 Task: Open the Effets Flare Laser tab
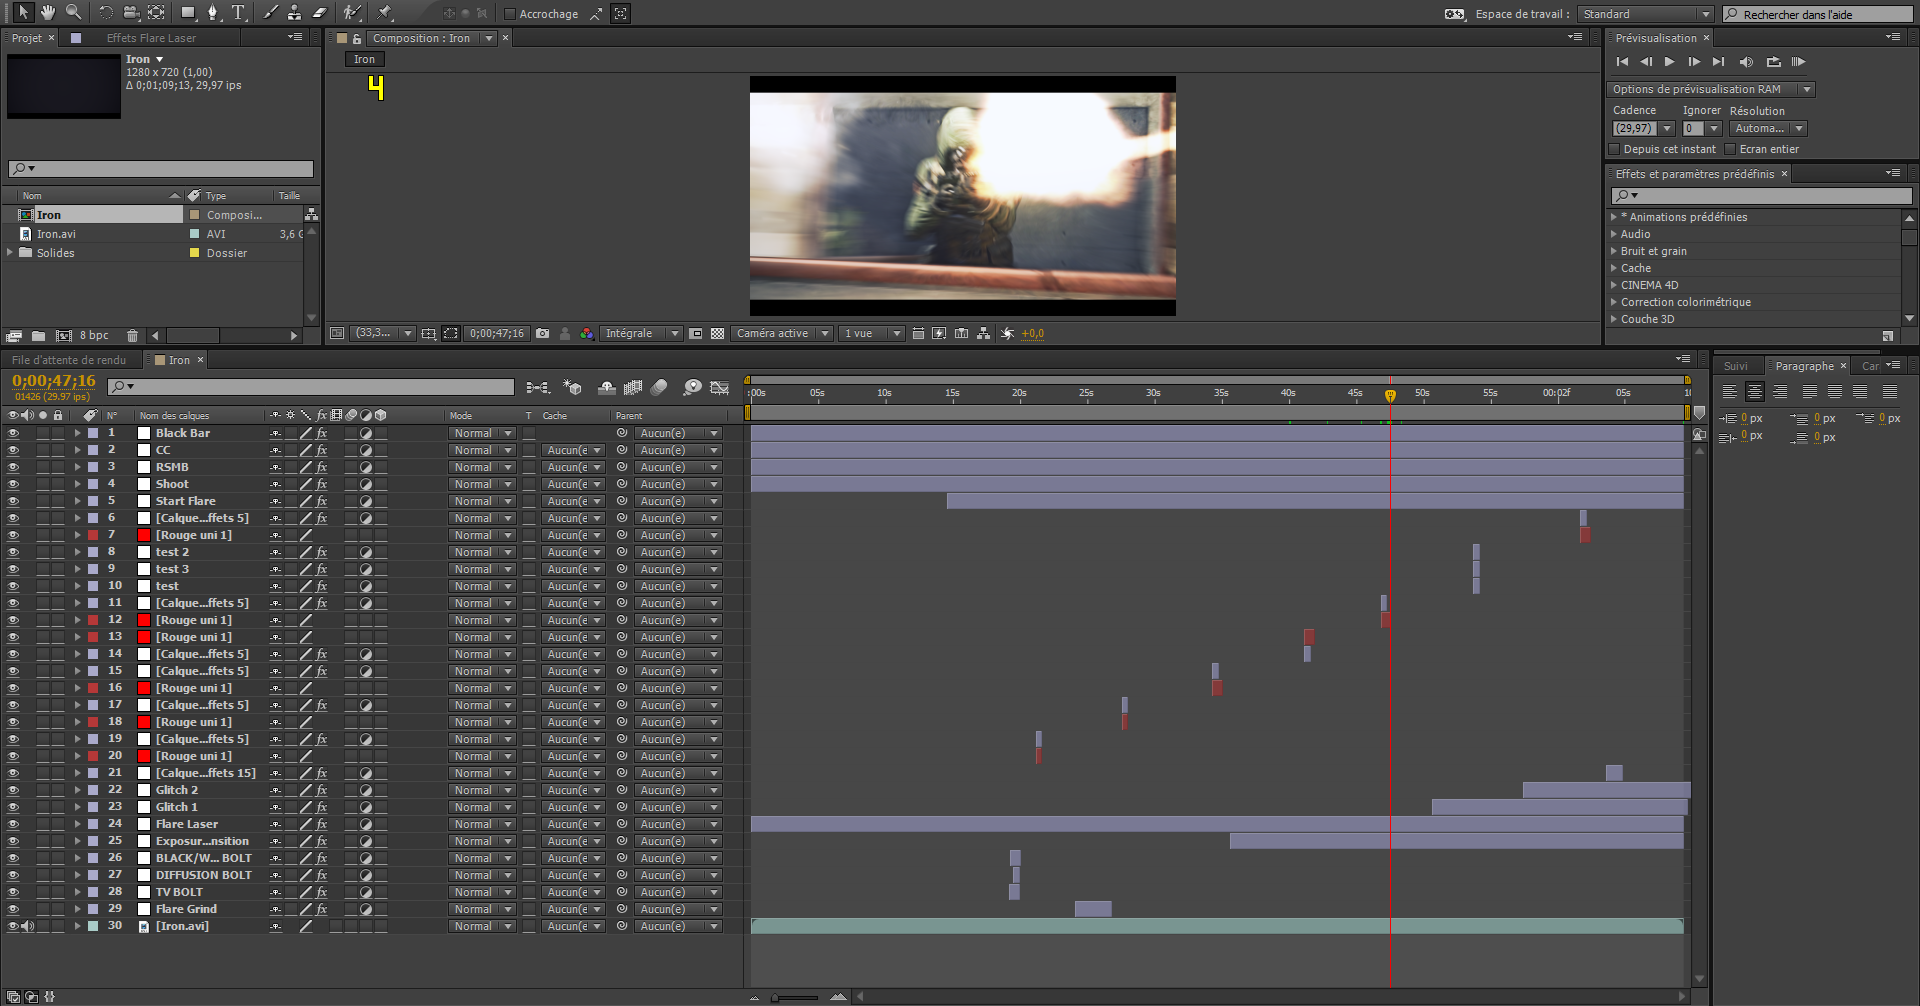[151, 38]
